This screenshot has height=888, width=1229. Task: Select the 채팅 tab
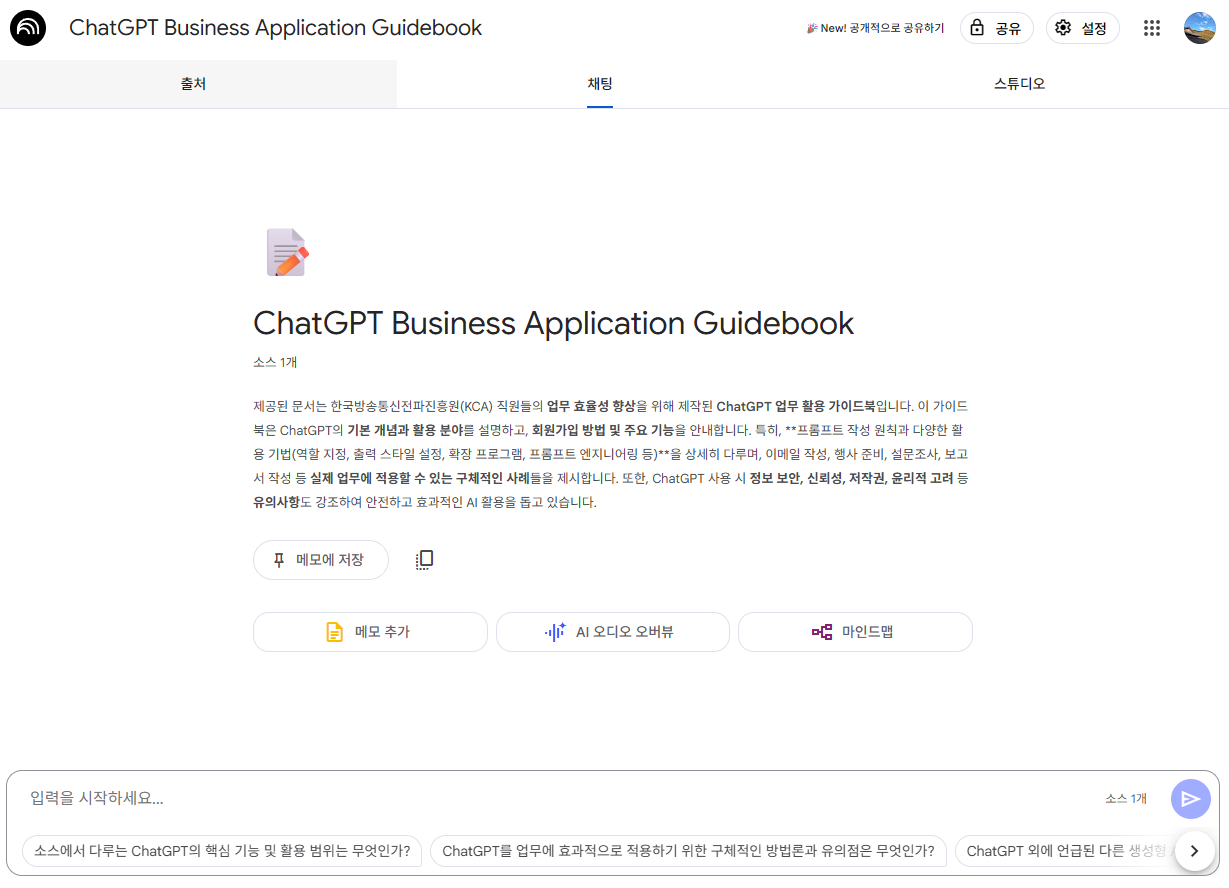click(600, 84)
